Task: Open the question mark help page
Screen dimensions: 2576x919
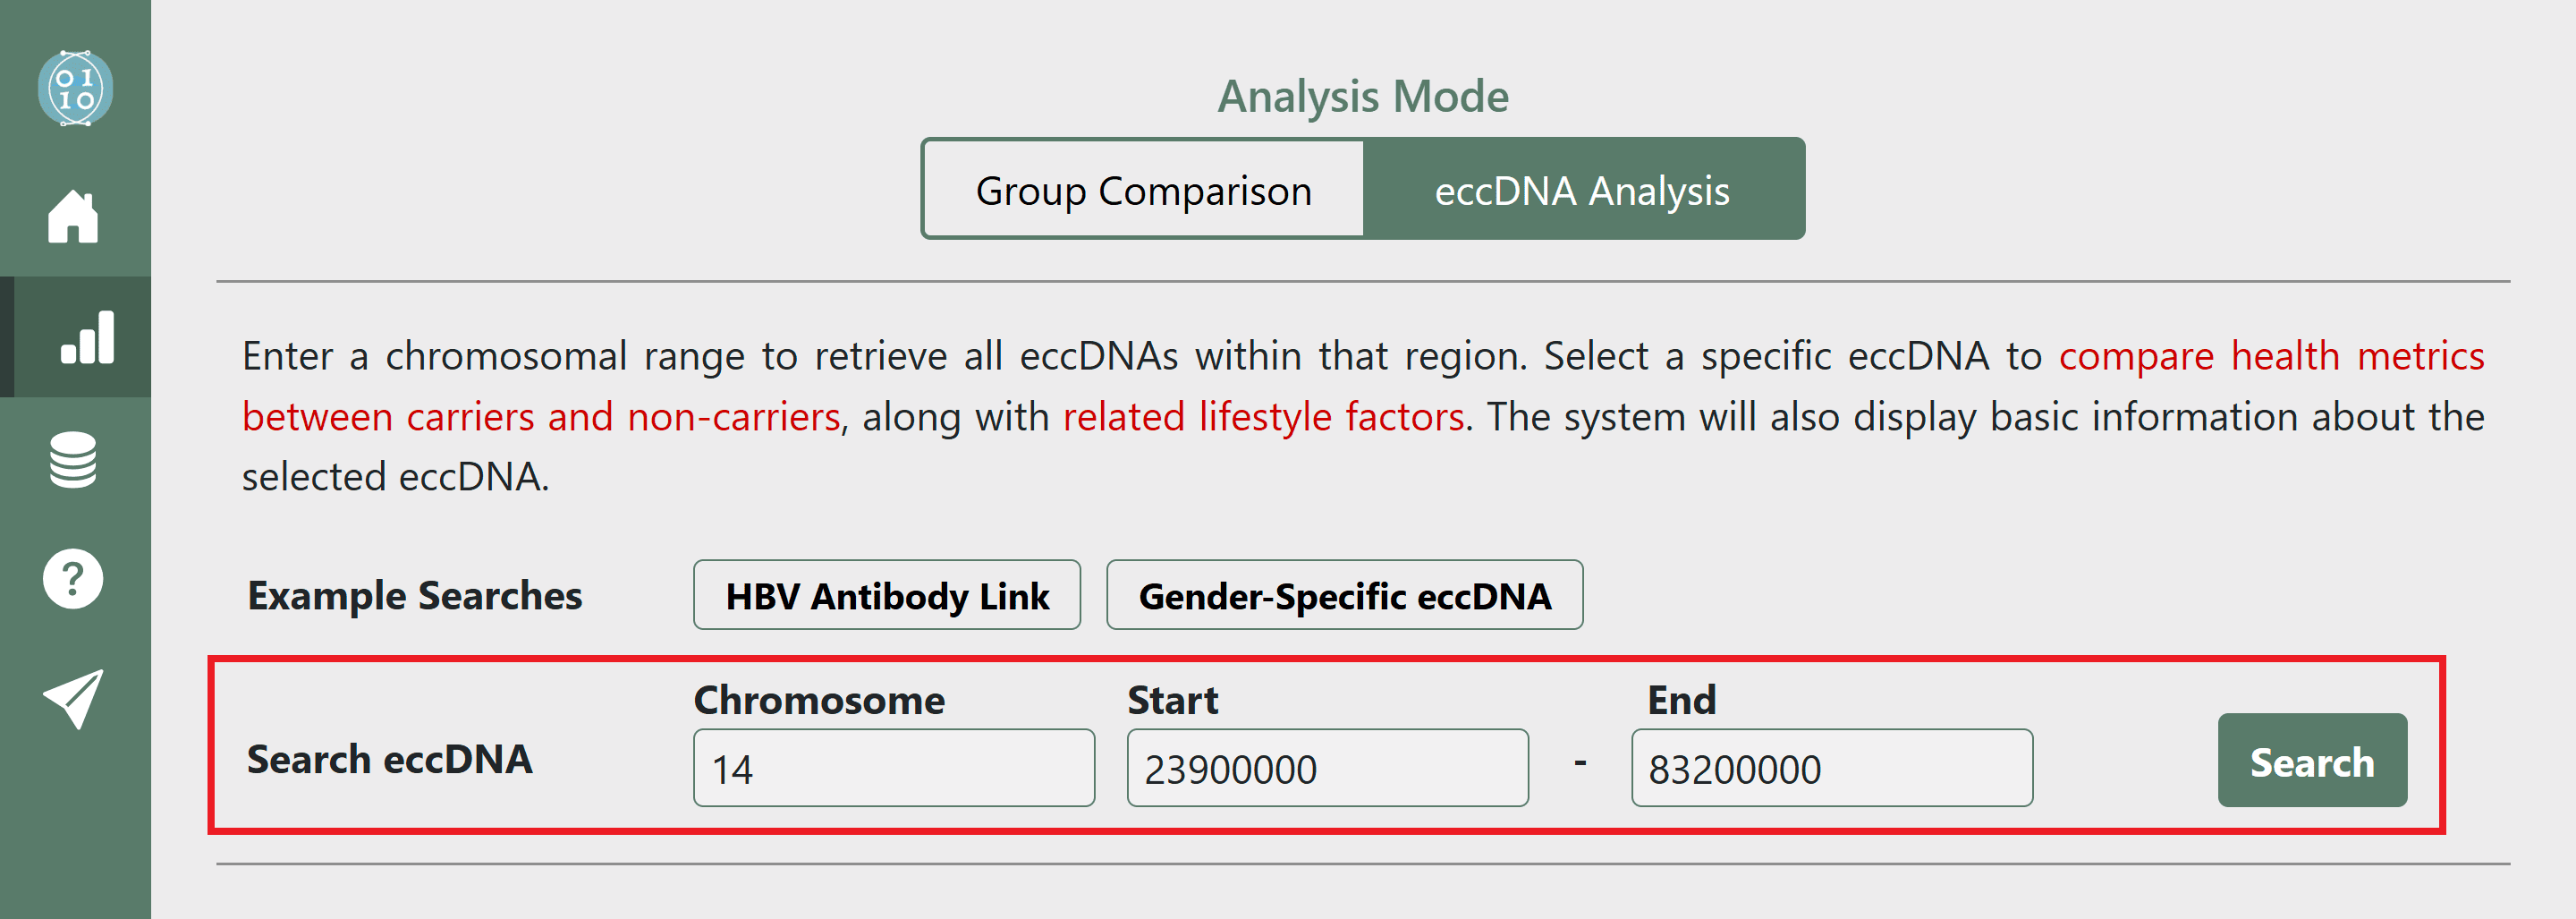Action: pos(73,579)
